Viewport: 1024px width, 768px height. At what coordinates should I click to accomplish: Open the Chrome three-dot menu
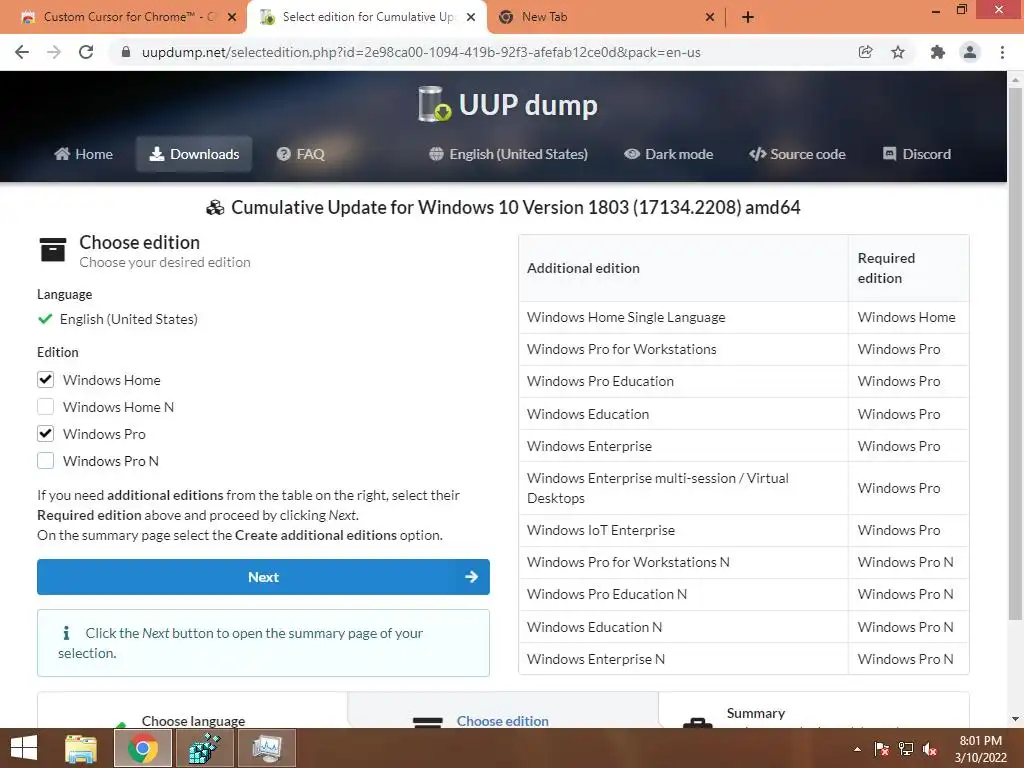1002,52
